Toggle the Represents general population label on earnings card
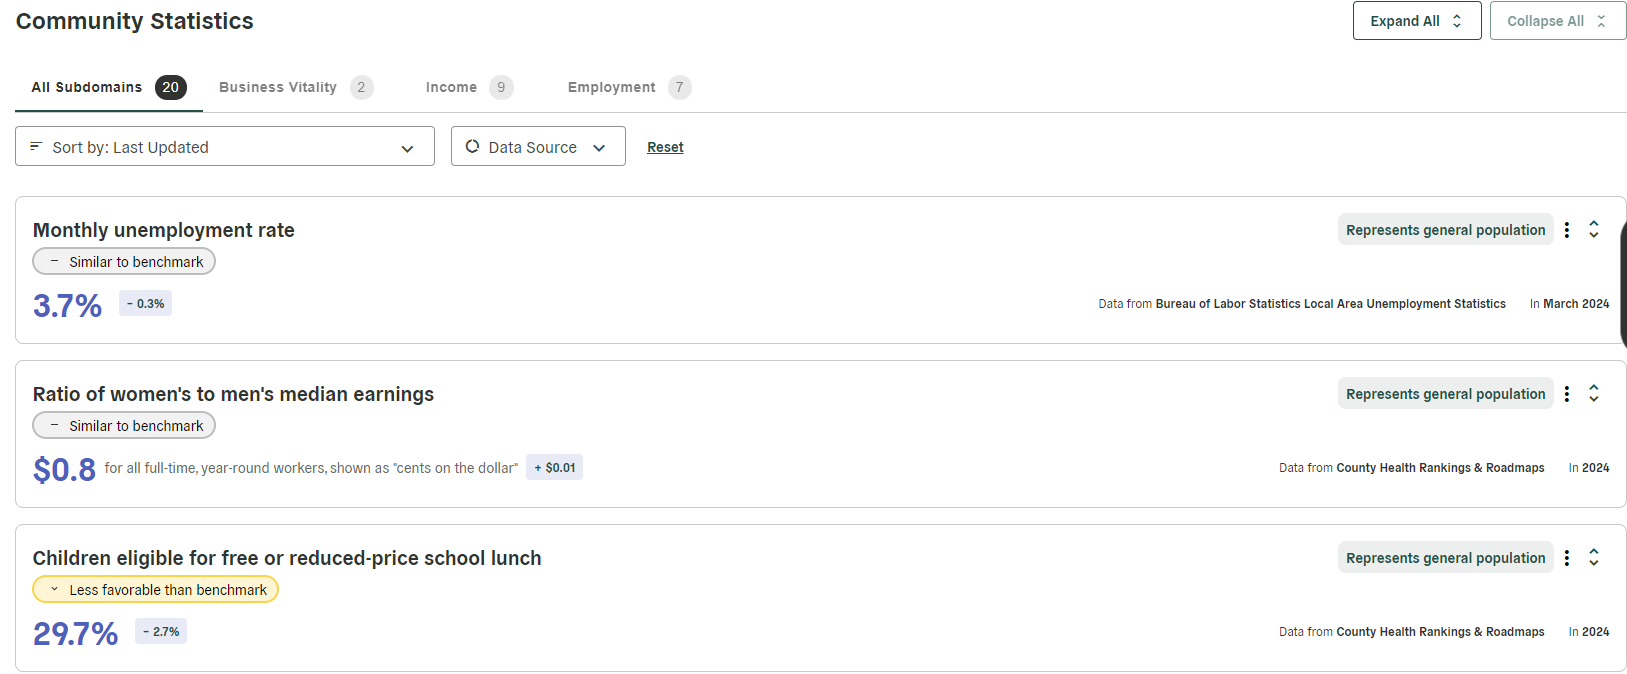Viewport: 1627px width, 674px height. pyautogui.click(x=1445, y=393)
